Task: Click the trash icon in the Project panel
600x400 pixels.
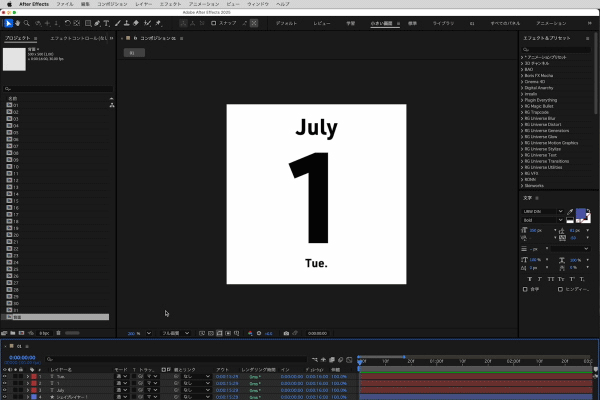Action: coord(59,333)
